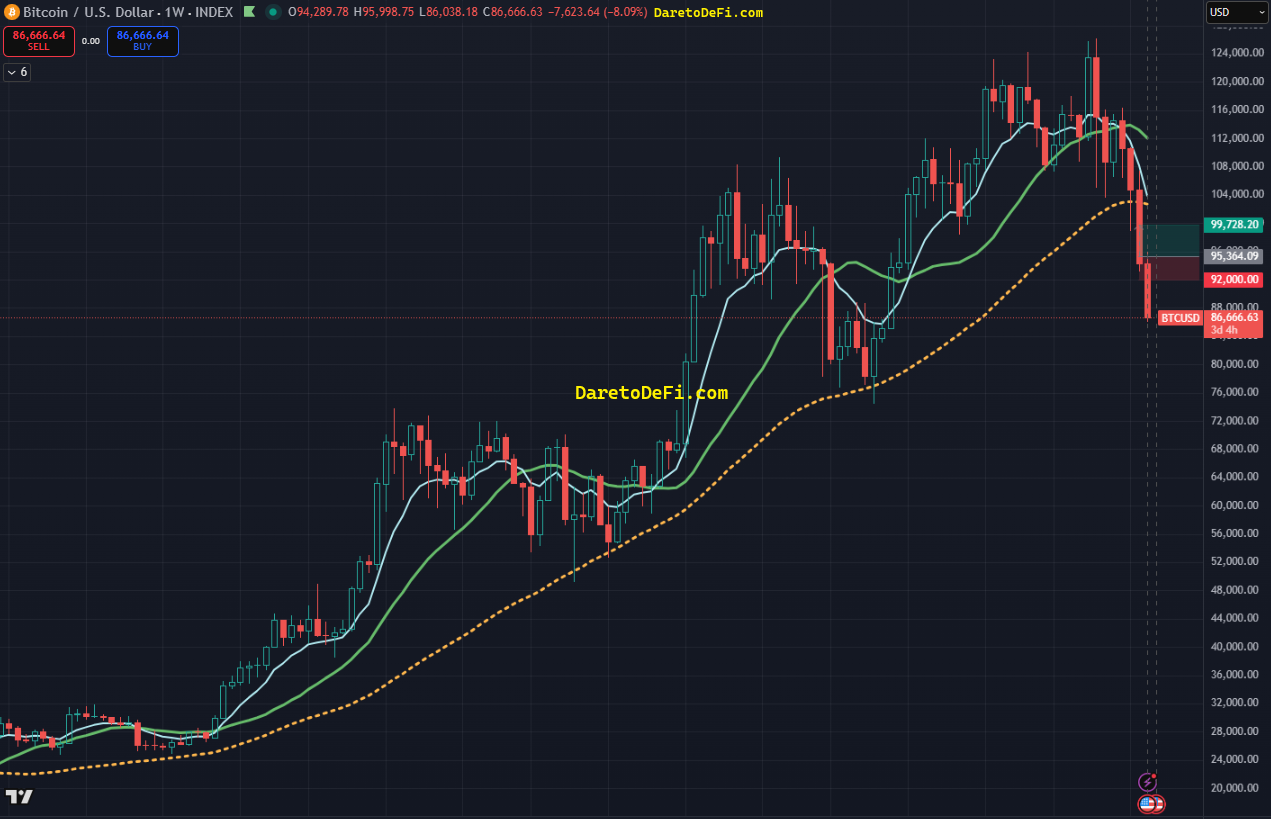Click the orange Bitcoin symbol logo
1271x819 pixels.
pos(11,12)
